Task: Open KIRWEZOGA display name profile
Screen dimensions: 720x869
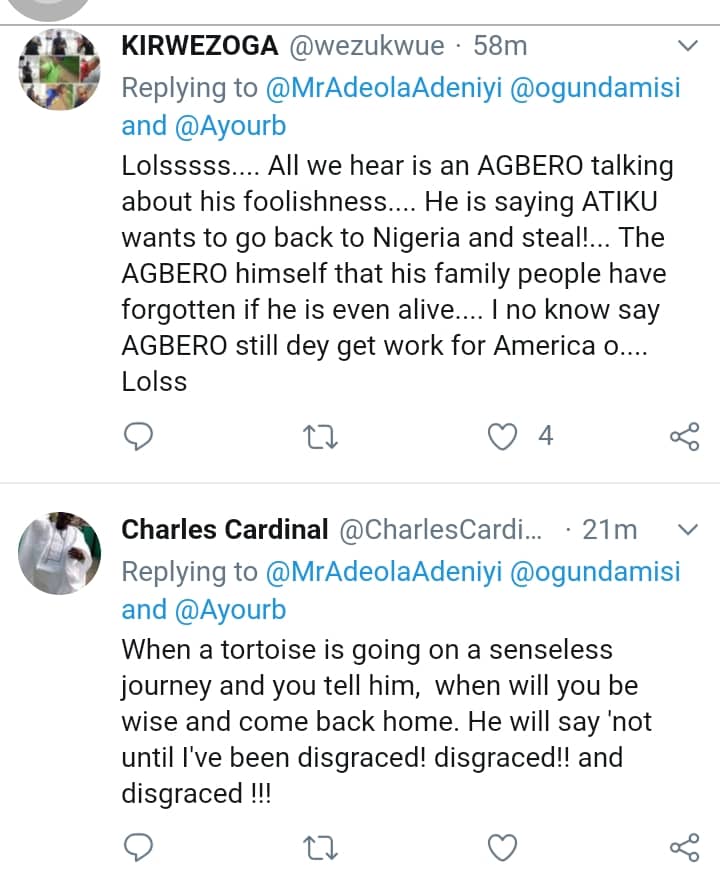Action: tap(199, 46)
